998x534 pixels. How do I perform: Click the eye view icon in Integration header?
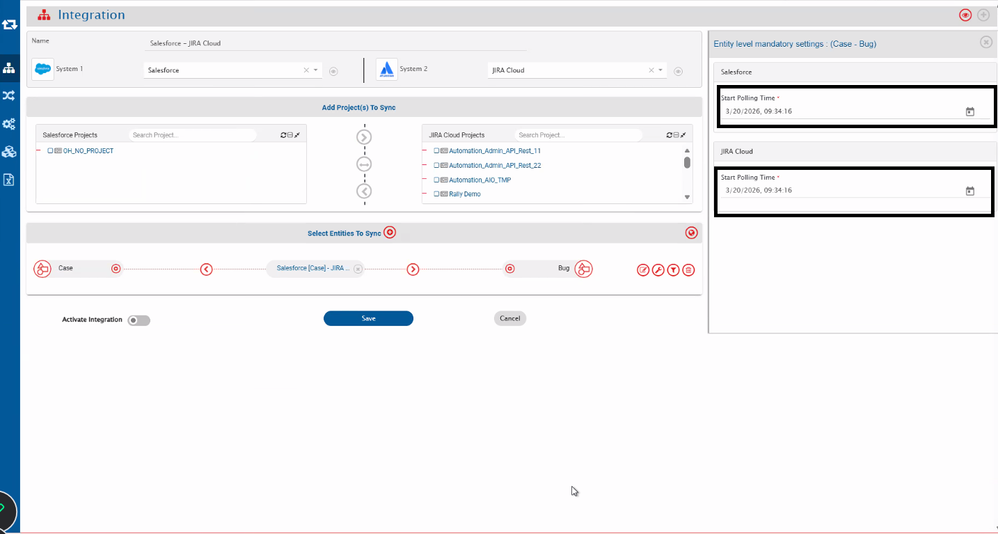click(x=966, y=15)
